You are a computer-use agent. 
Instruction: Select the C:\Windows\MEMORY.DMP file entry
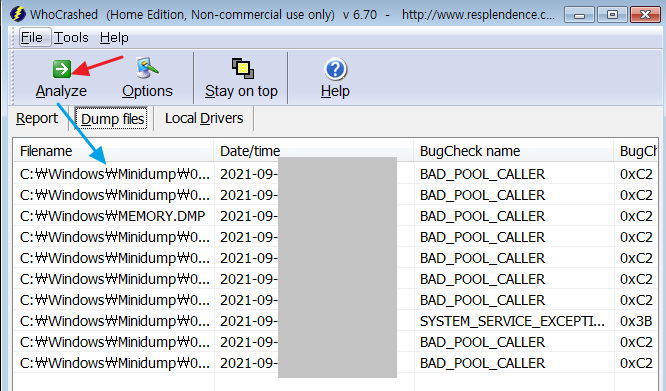(113, 216)
